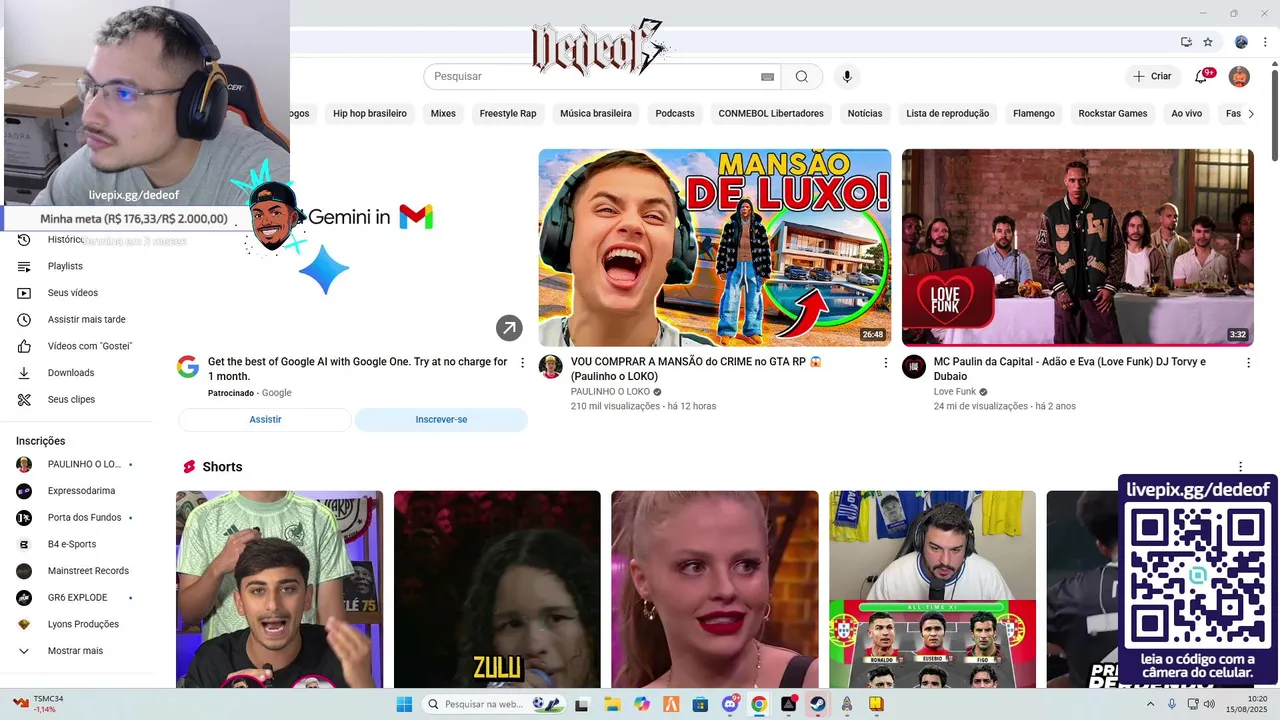Open PAULINHO O LOKO channel avatar under video
Image resolution: width=1280 pixels, height=720 pixels.
click(x=551, y=366)
